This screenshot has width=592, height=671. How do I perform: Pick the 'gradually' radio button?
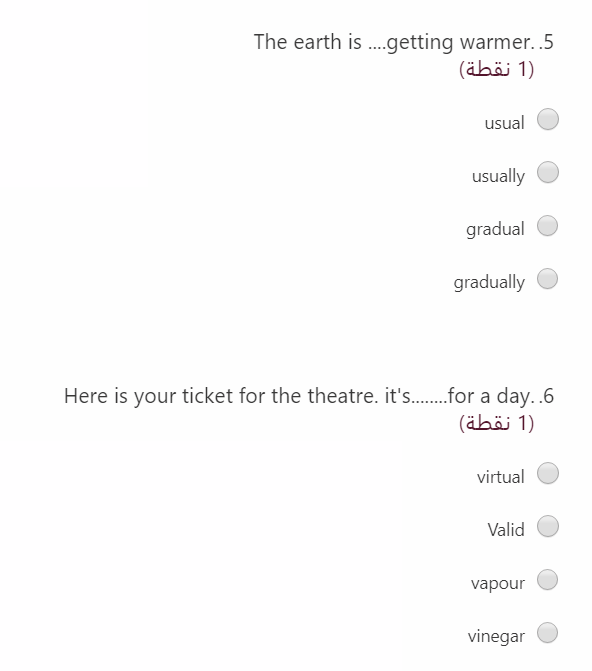tap(547, 279)
